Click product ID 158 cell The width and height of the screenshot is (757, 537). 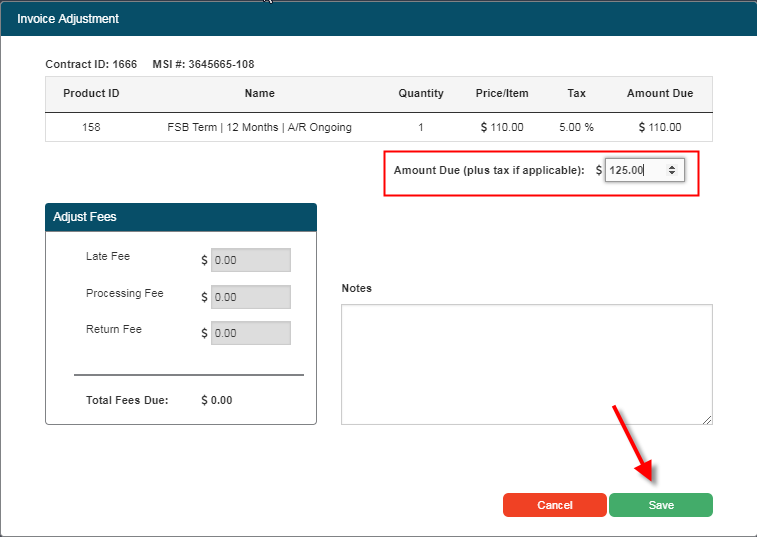coord(91,127)
